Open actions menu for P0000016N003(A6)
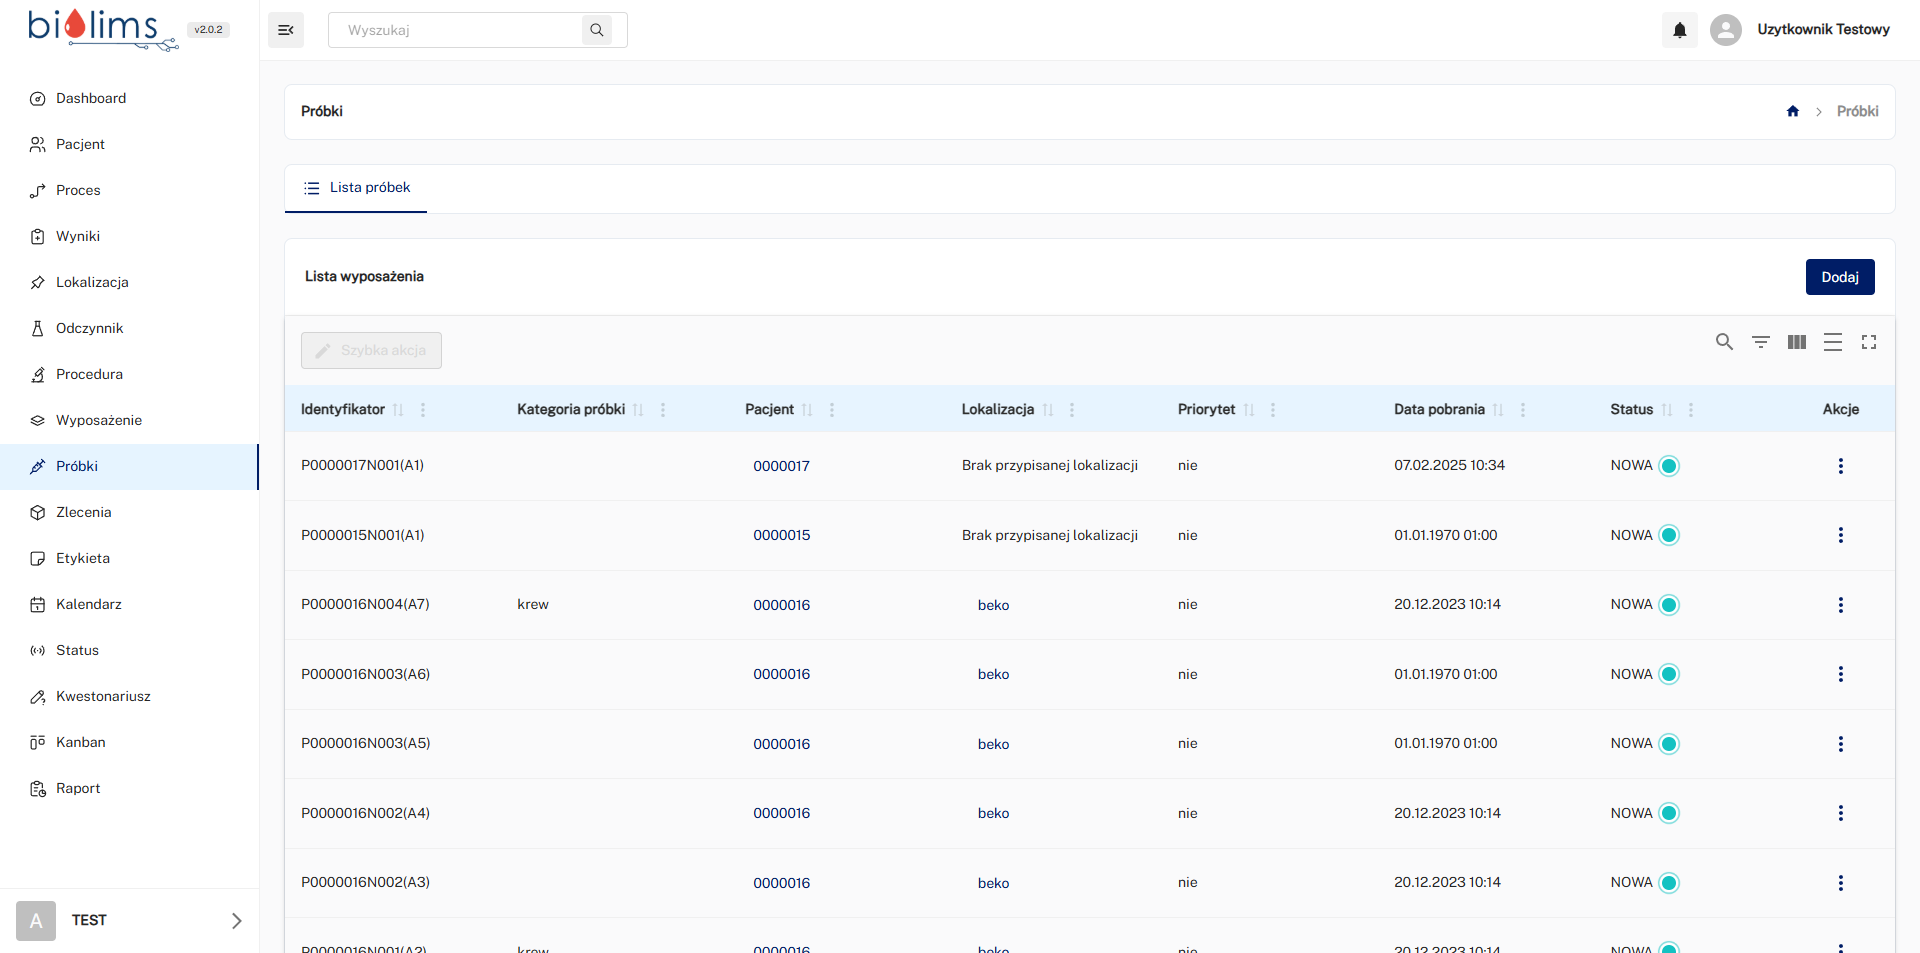Image resolution: width=1920 pixels, height=953 pixels. point(1841,674)
